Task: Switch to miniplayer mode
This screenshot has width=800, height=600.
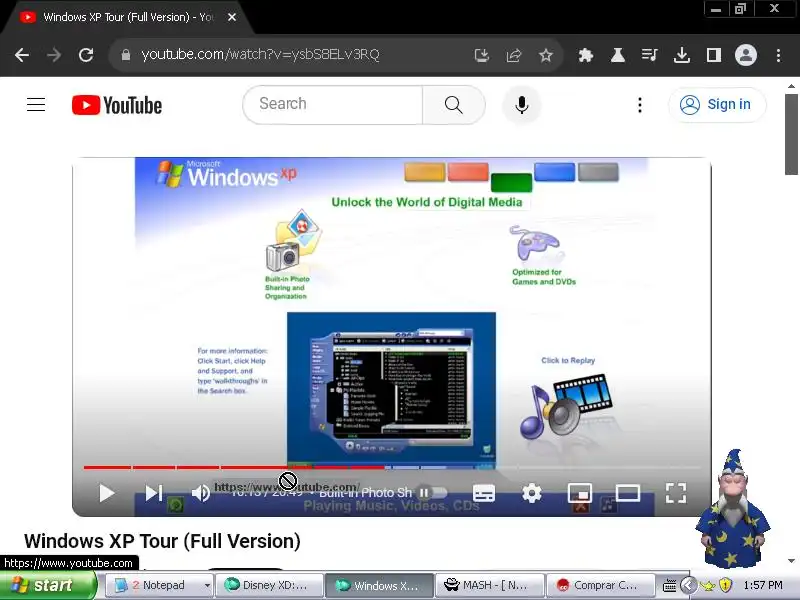Action: 580,493
